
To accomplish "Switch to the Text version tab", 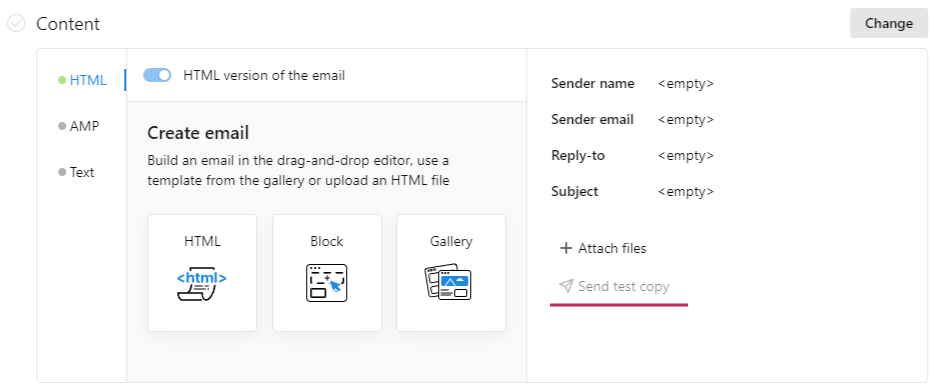I will pos(82,172).
